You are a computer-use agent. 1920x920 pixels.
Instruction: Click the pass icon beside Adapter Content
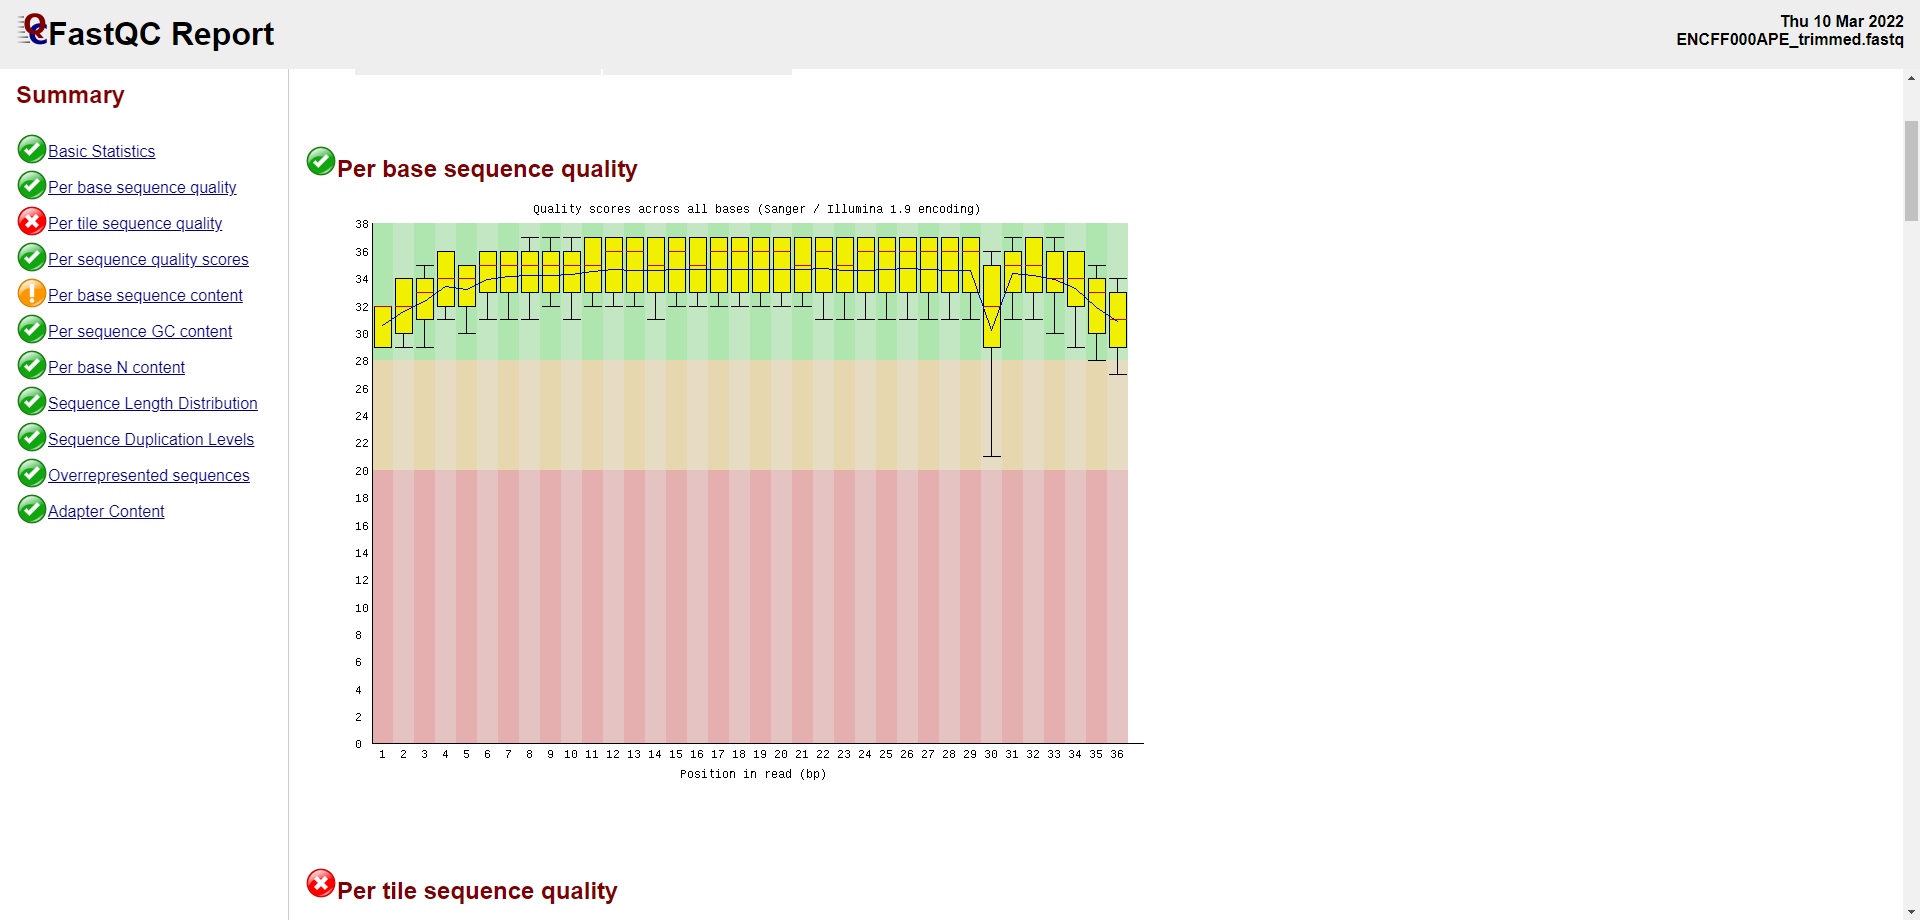pyautogui.click(x=32, y=509)
